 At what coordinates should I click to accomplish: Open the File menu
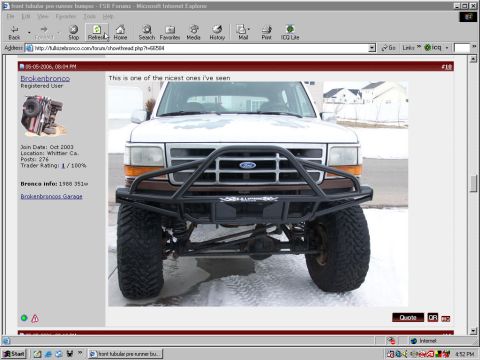pyautogui.click(x=10, y=16)
